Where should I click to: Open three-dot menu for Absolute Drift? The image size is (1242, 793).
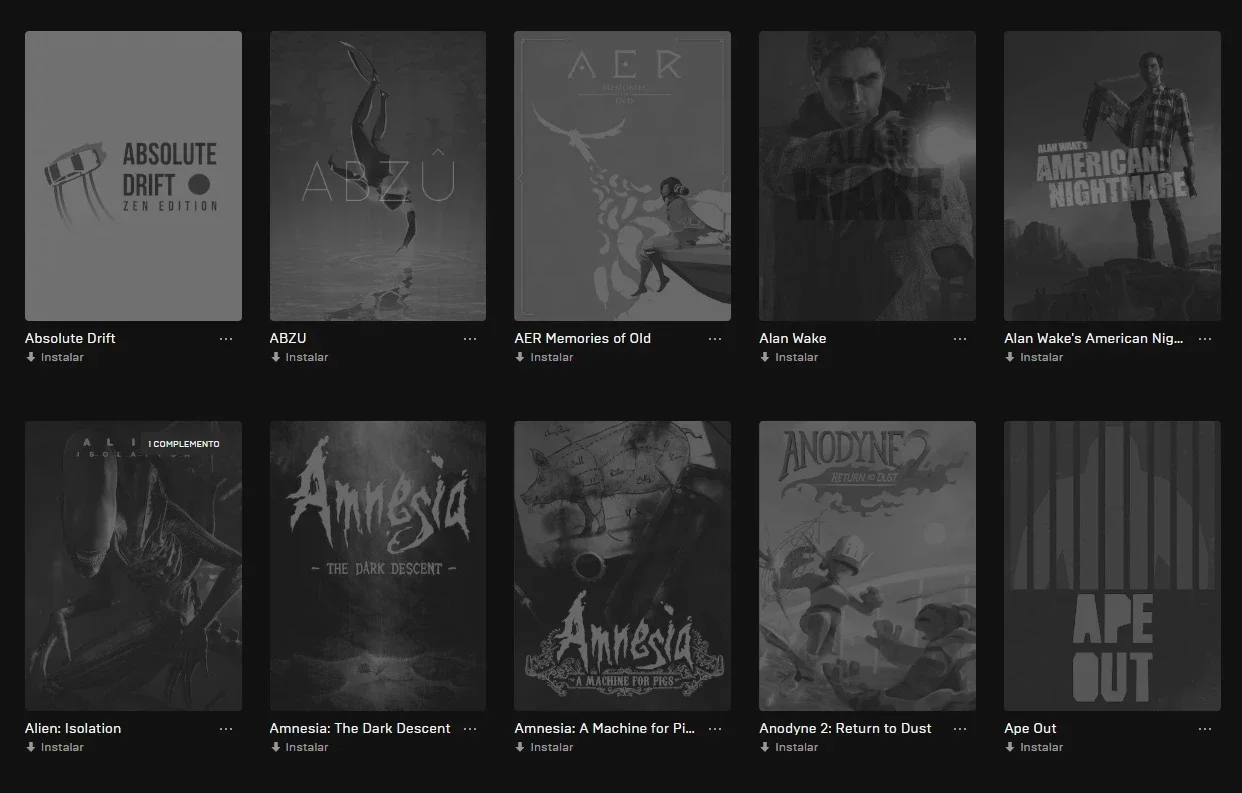226,339
